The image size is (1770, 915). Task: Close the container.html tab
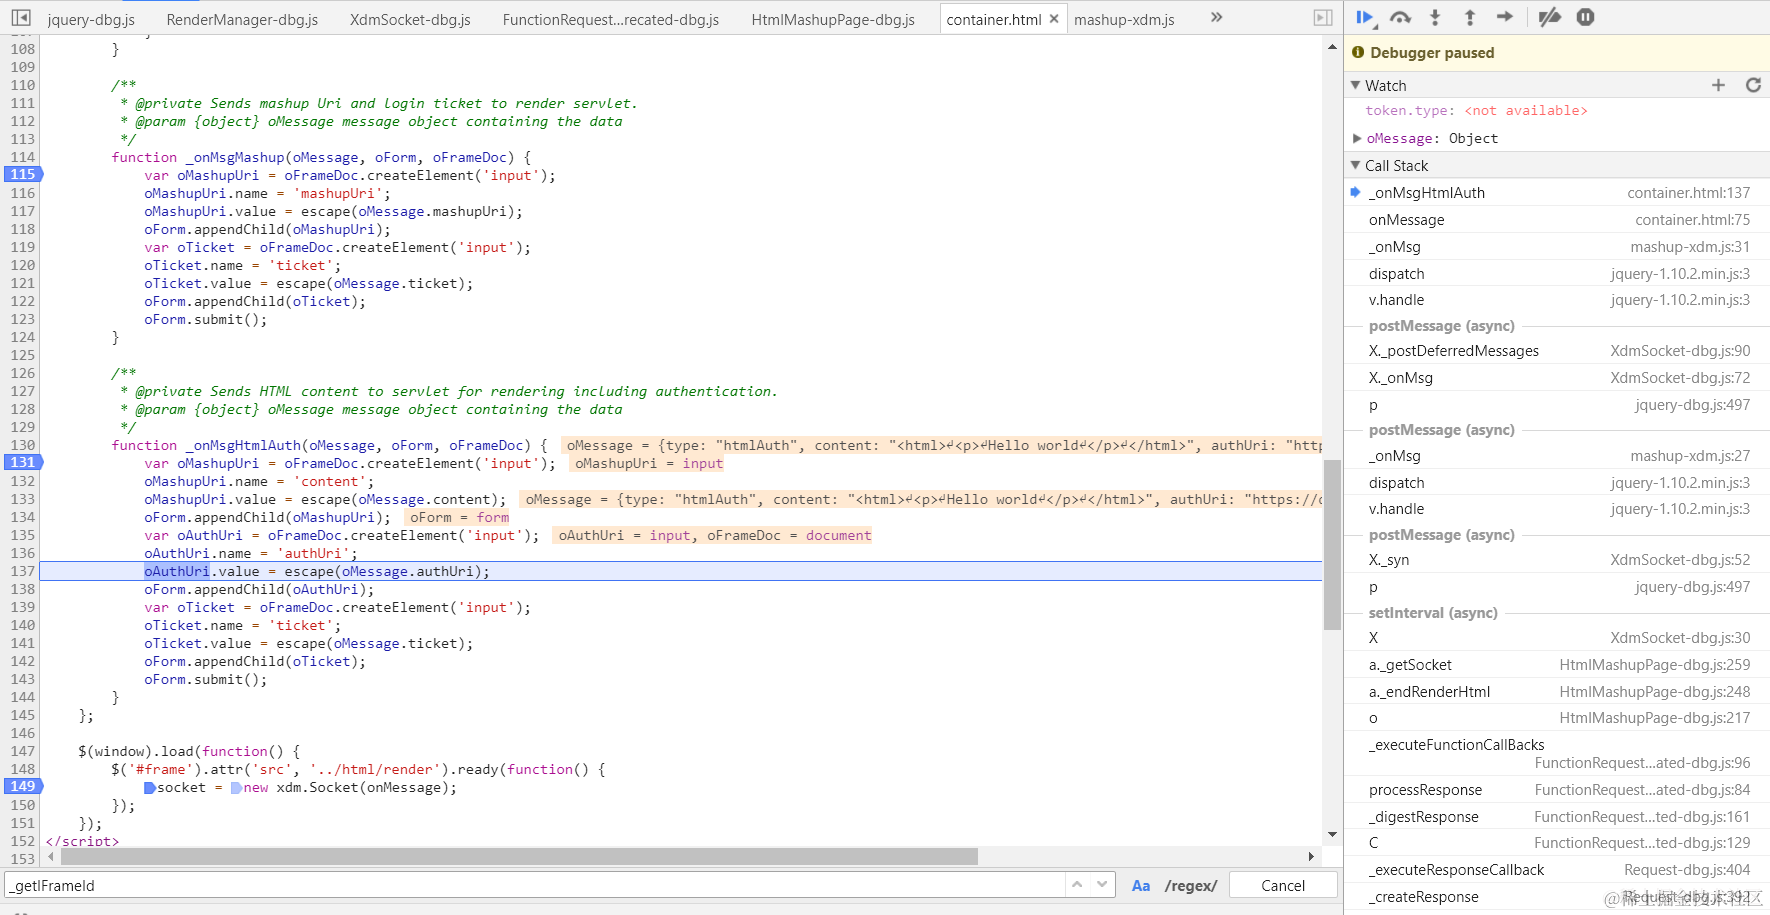click(1054, 19)
